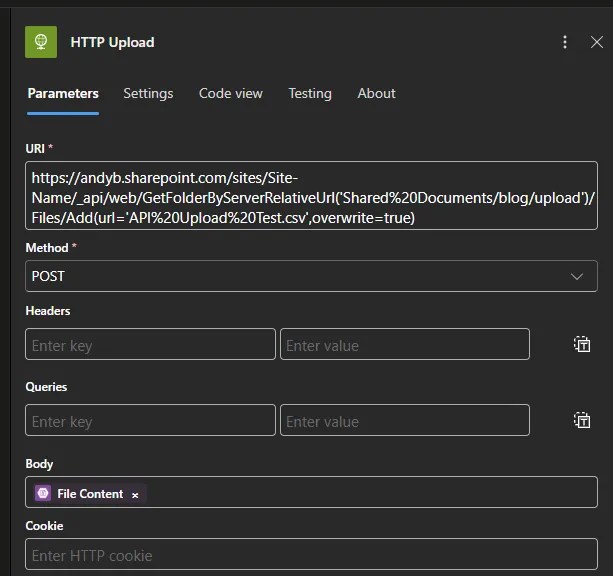
Task: Select the Parameters tab
Action: pos(63,93)
